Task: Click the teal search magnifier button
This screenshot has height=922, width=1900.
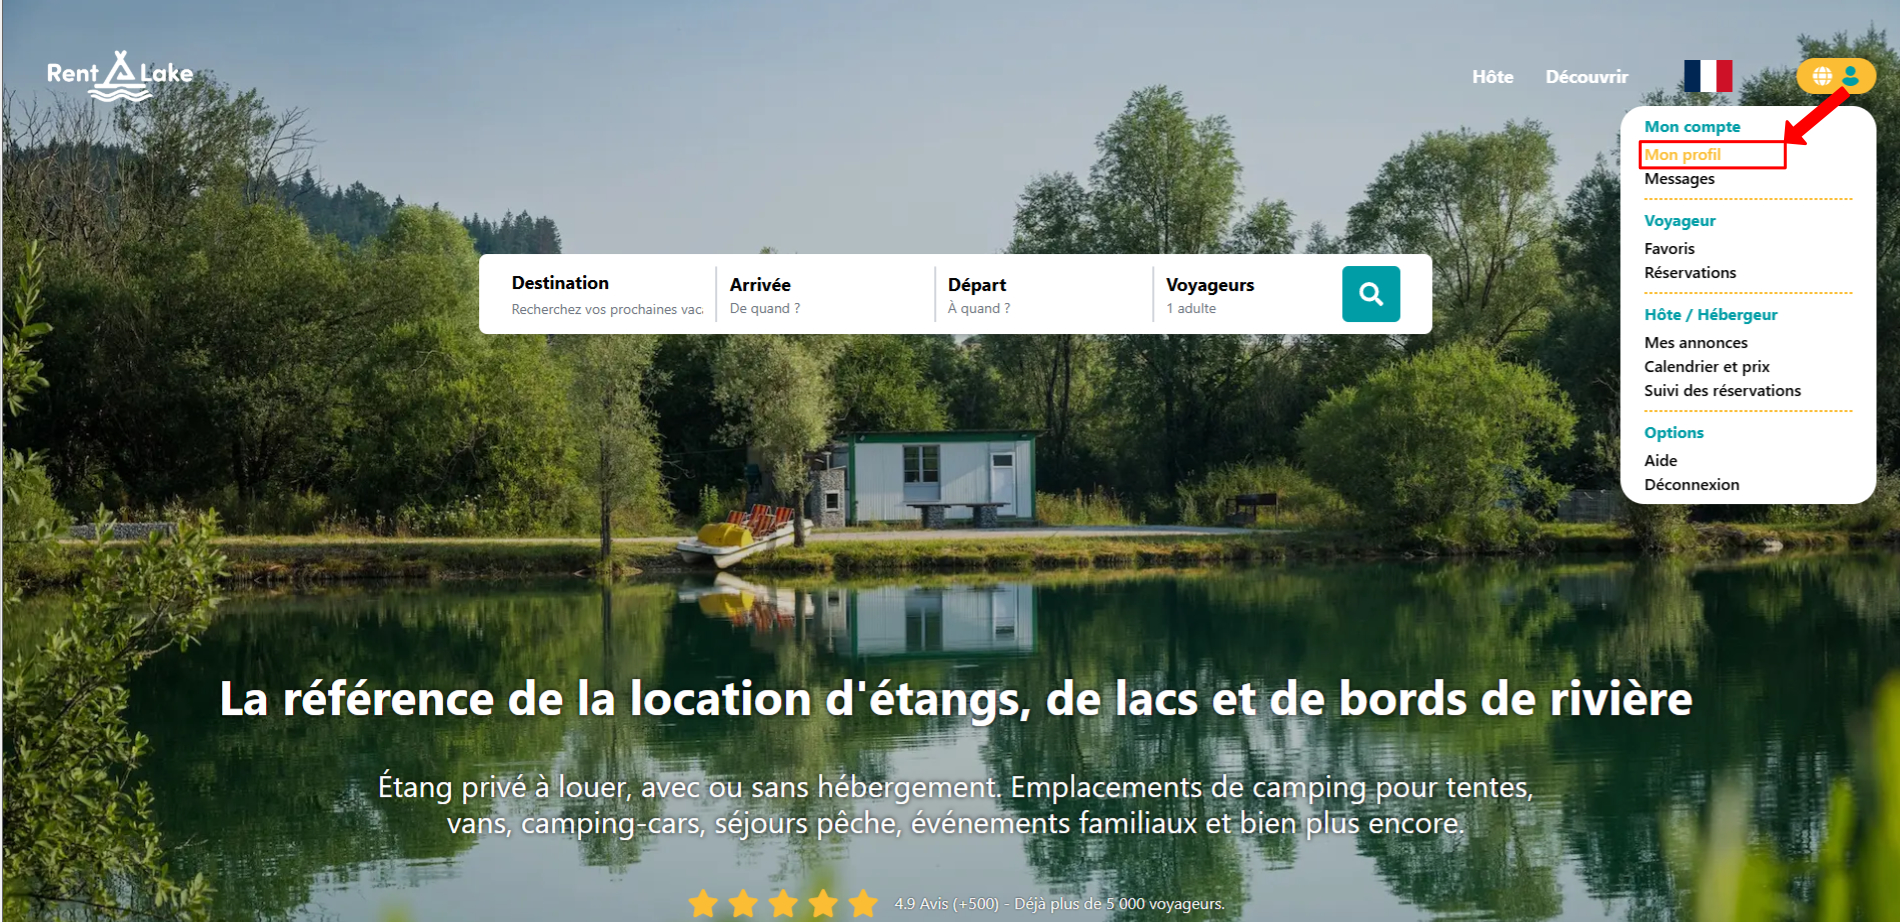Action: point(1370,294)
